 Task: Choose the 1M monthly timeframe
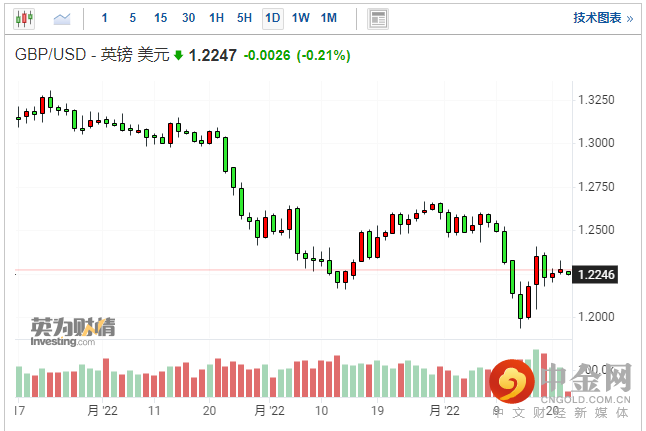[x=328, y=18]
